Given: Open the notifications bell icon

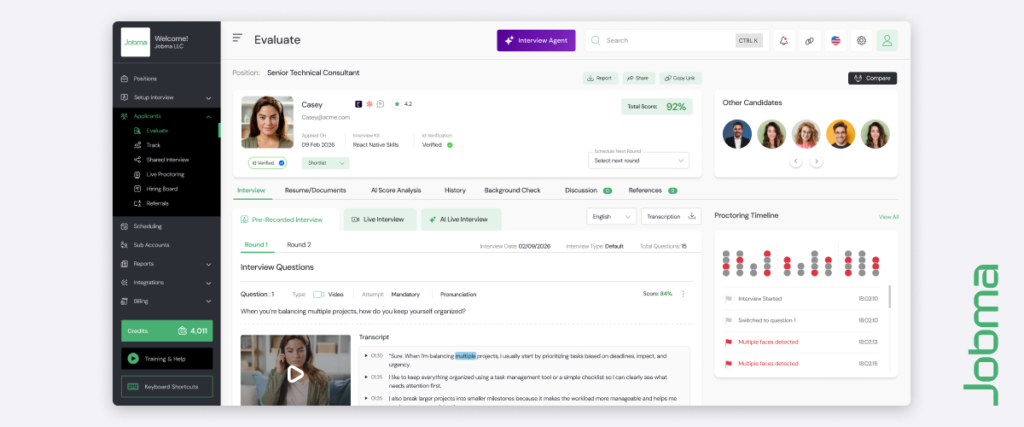Looking at the screenshot, I should (784, 40).
